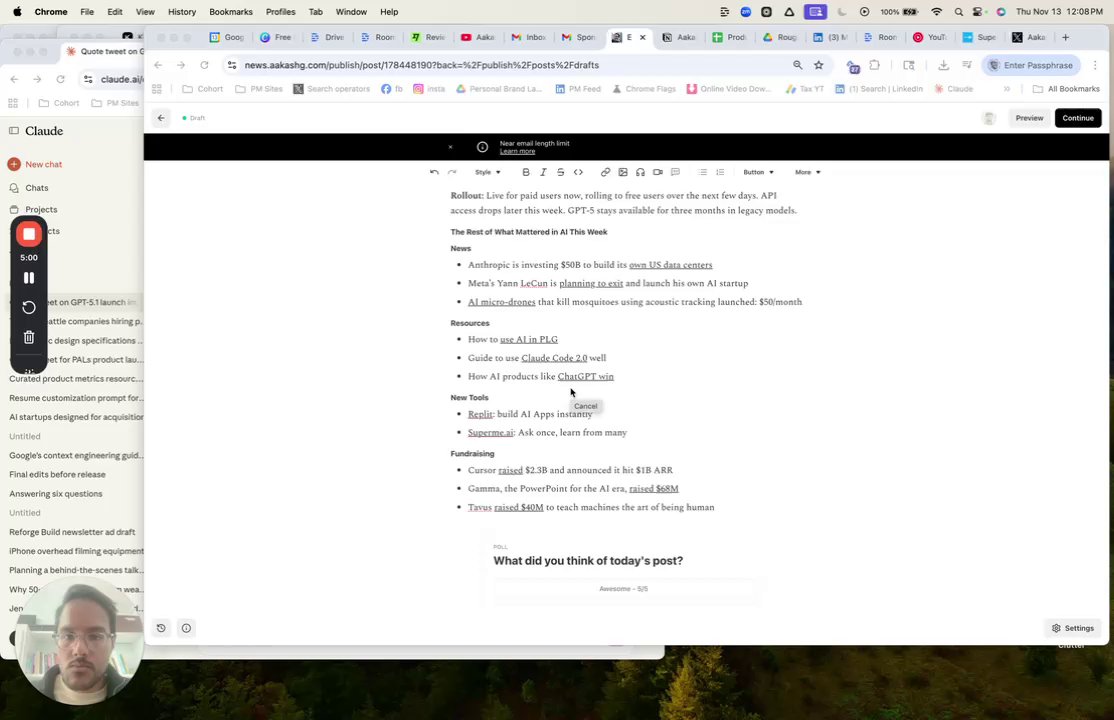The width and height of the screenshot is (1114, 720).
Task: Click the 'raised $68M' link
Action: point(654,489)
